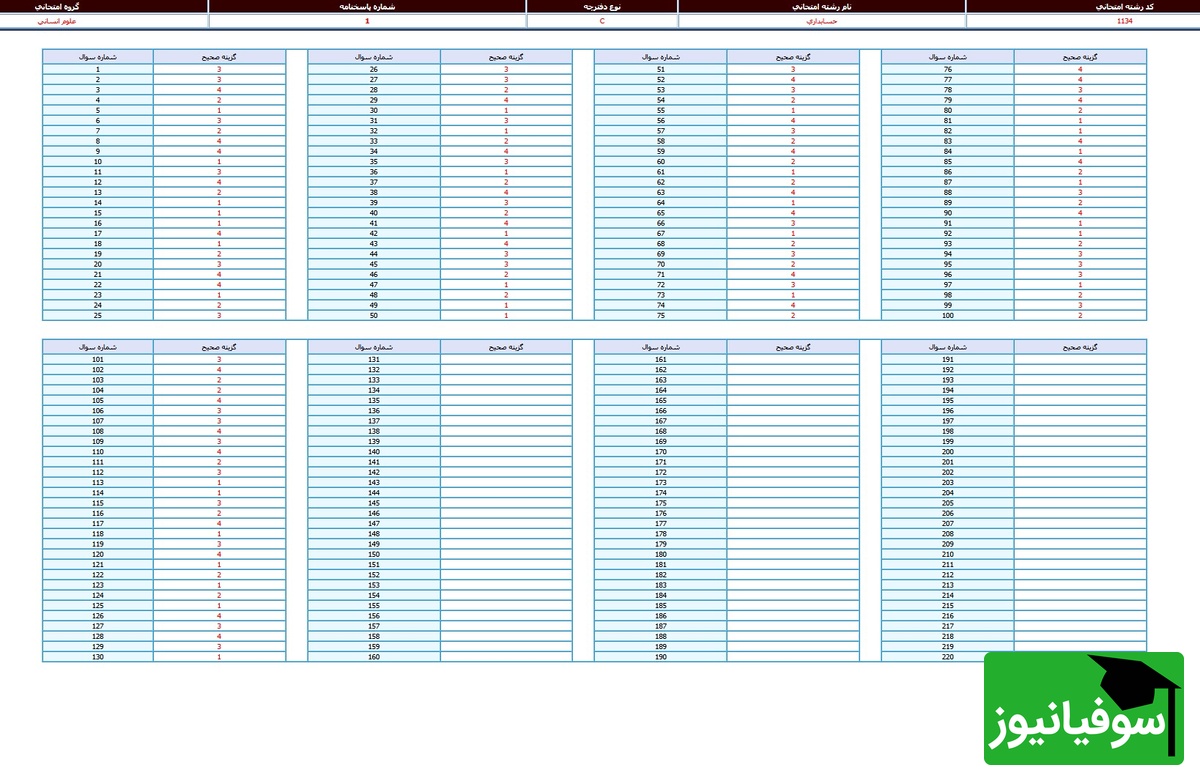Click the نام رشته امتحانی header cell
The image size is (1200, 781).
[821, 6]
